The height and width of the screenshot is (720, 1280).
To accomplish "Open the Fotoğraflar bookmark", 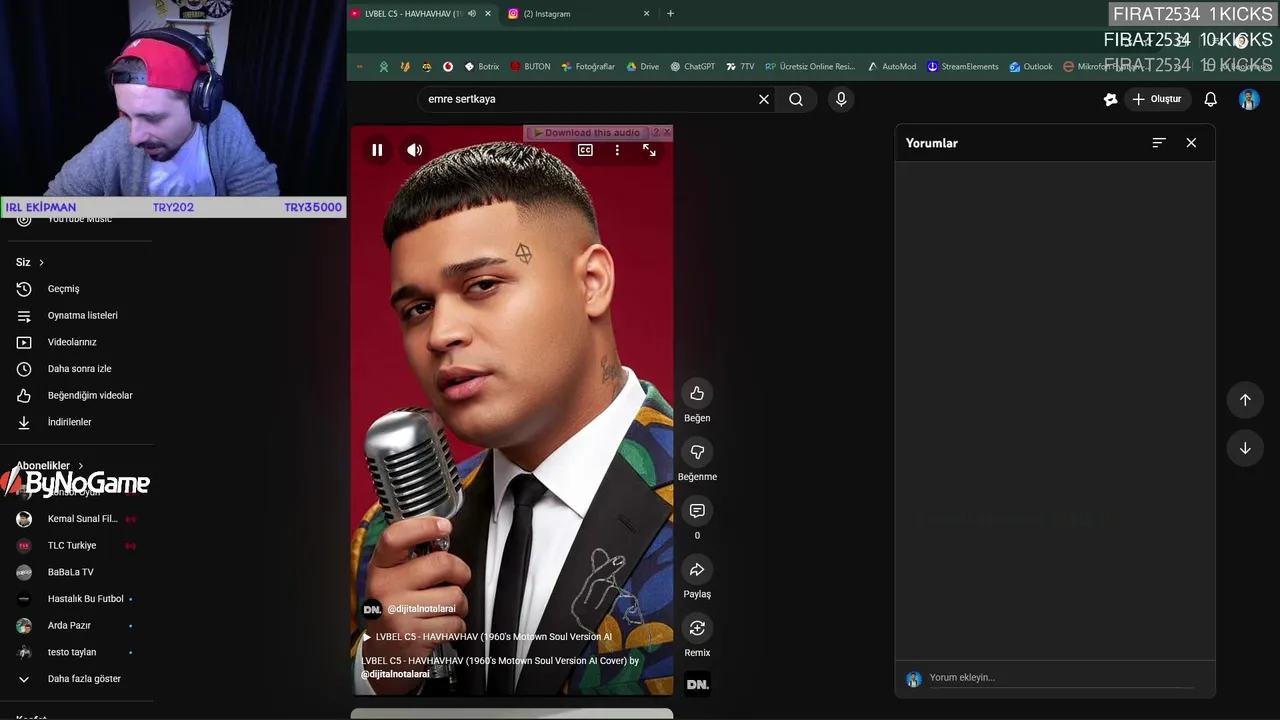I will click(588, 67).
